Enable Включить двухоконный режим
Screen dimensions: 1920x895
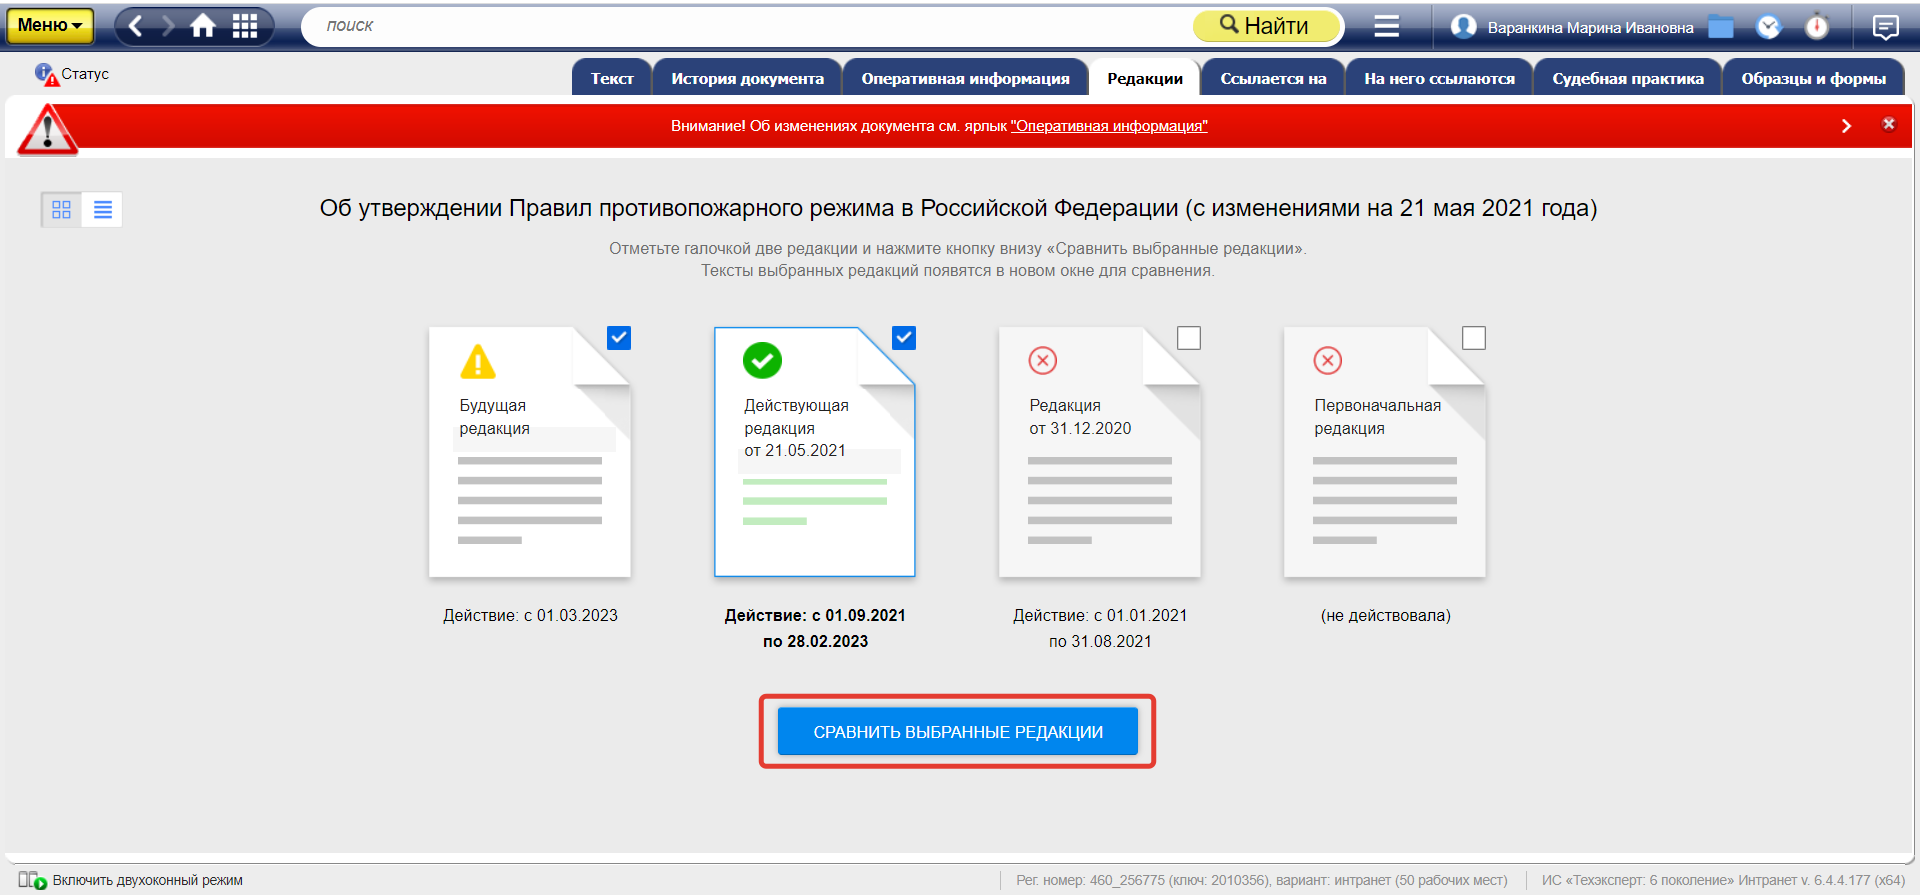coord(147,880)
